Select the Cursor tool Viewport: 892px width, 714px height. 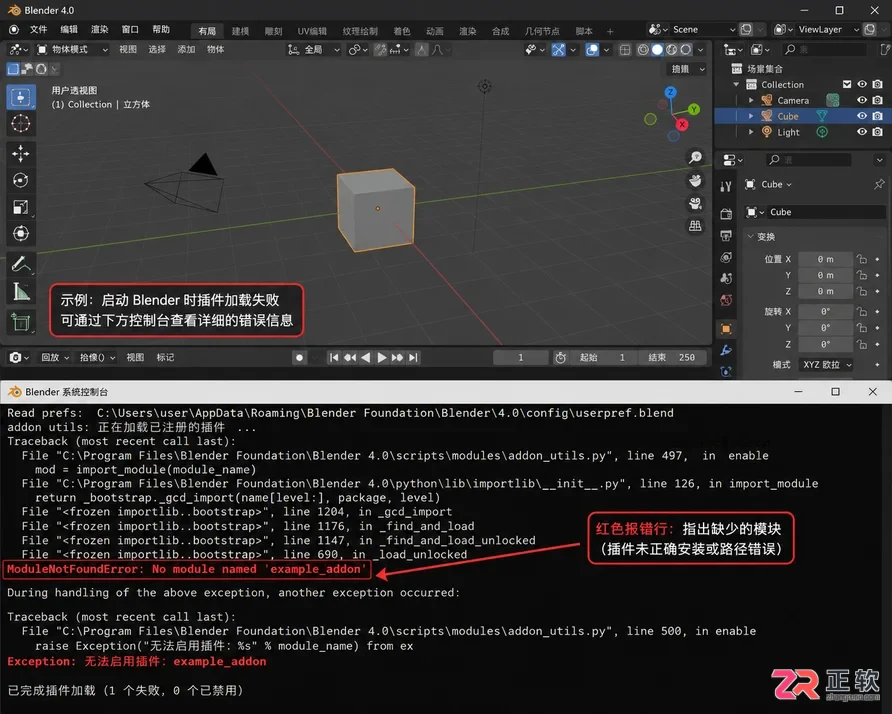21,123
